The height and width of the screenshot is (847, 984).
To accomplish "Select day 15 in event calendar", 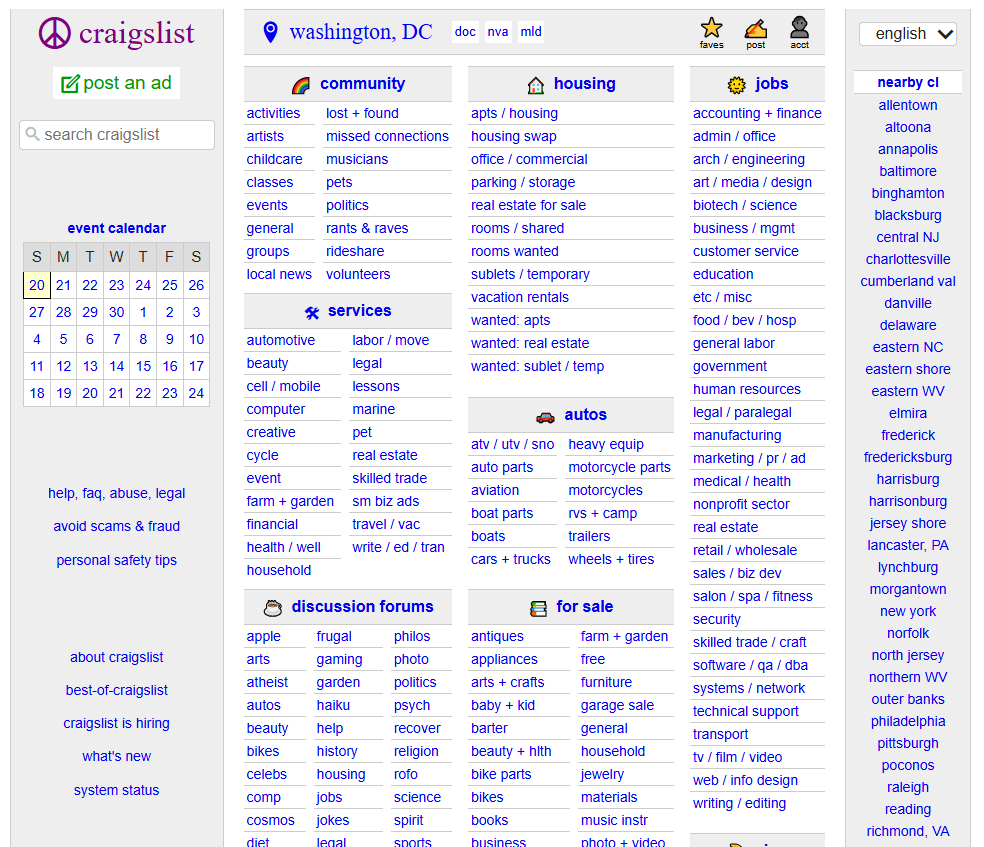I will [143, 366].
